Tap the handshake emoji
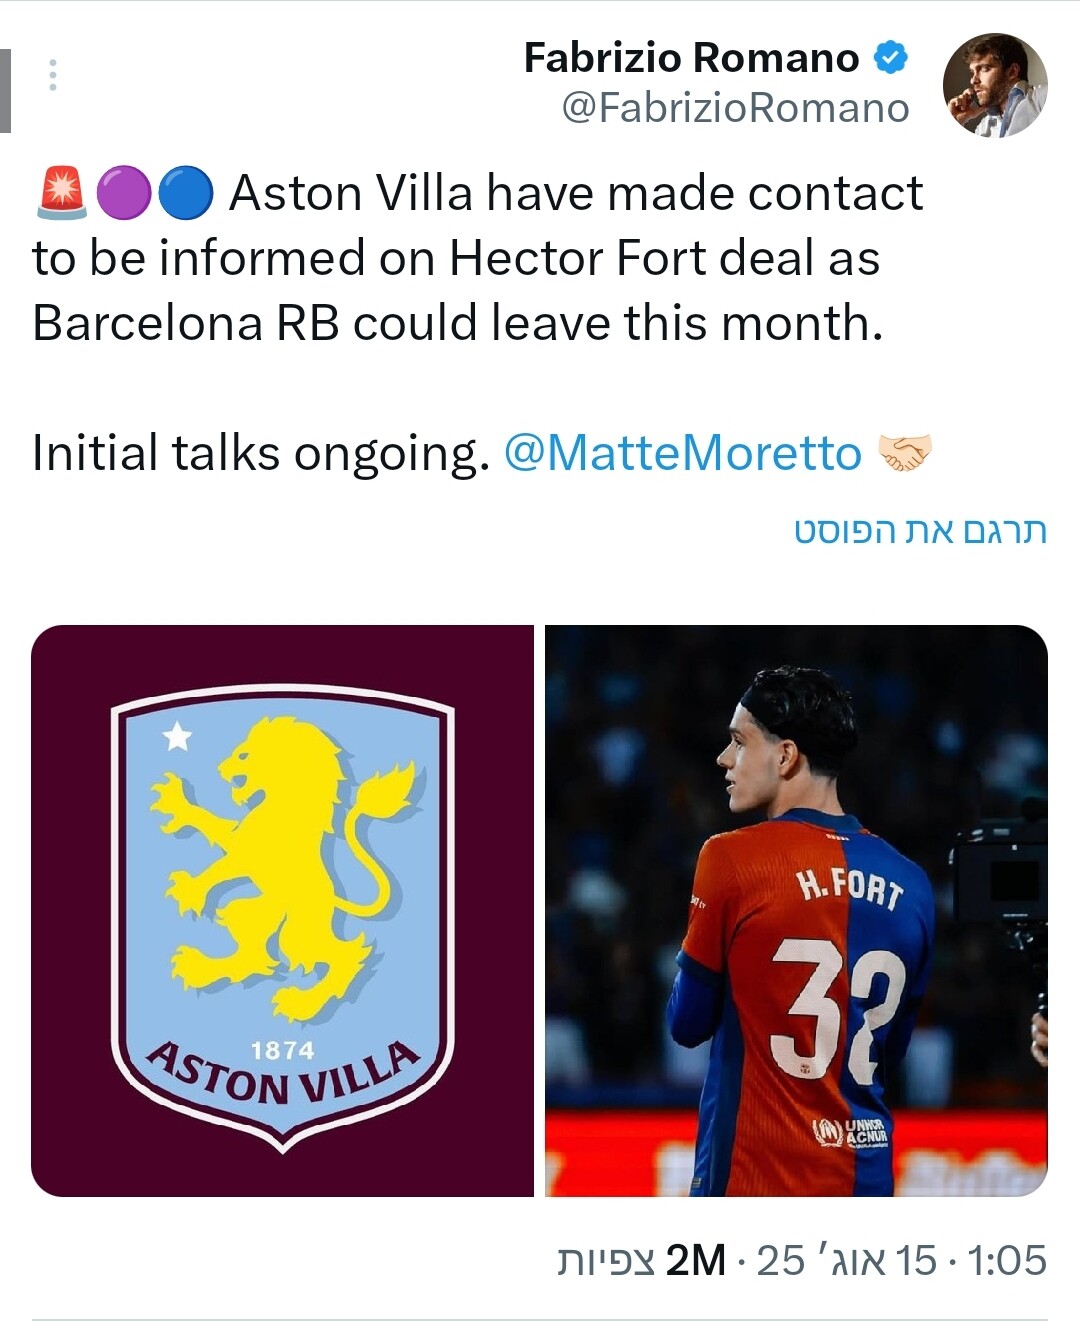Image resolution: width=1080 pixels, height=1322 pixels. 905,452
